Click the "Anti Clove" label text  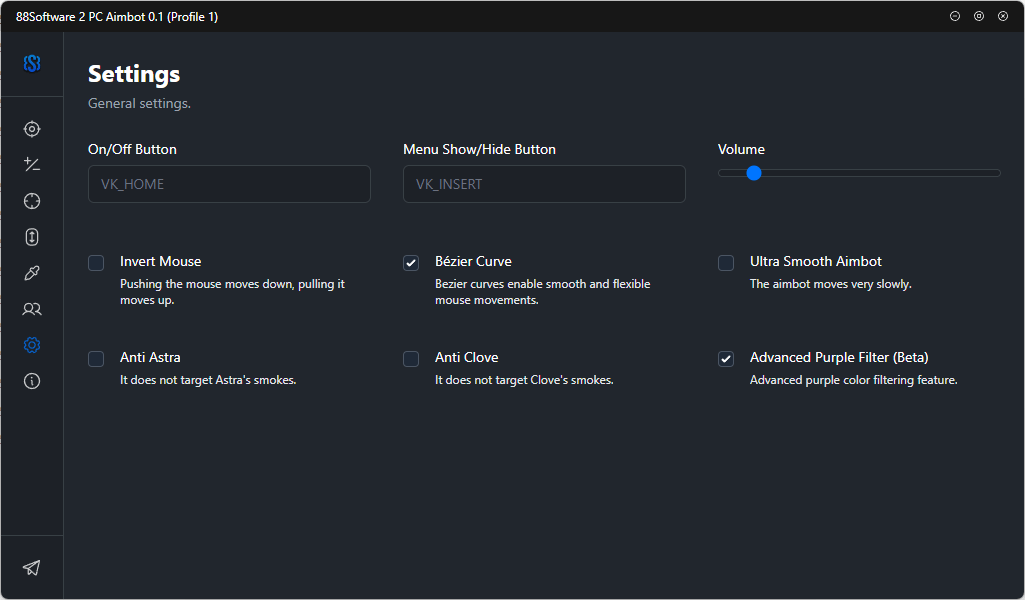point(467,358)
